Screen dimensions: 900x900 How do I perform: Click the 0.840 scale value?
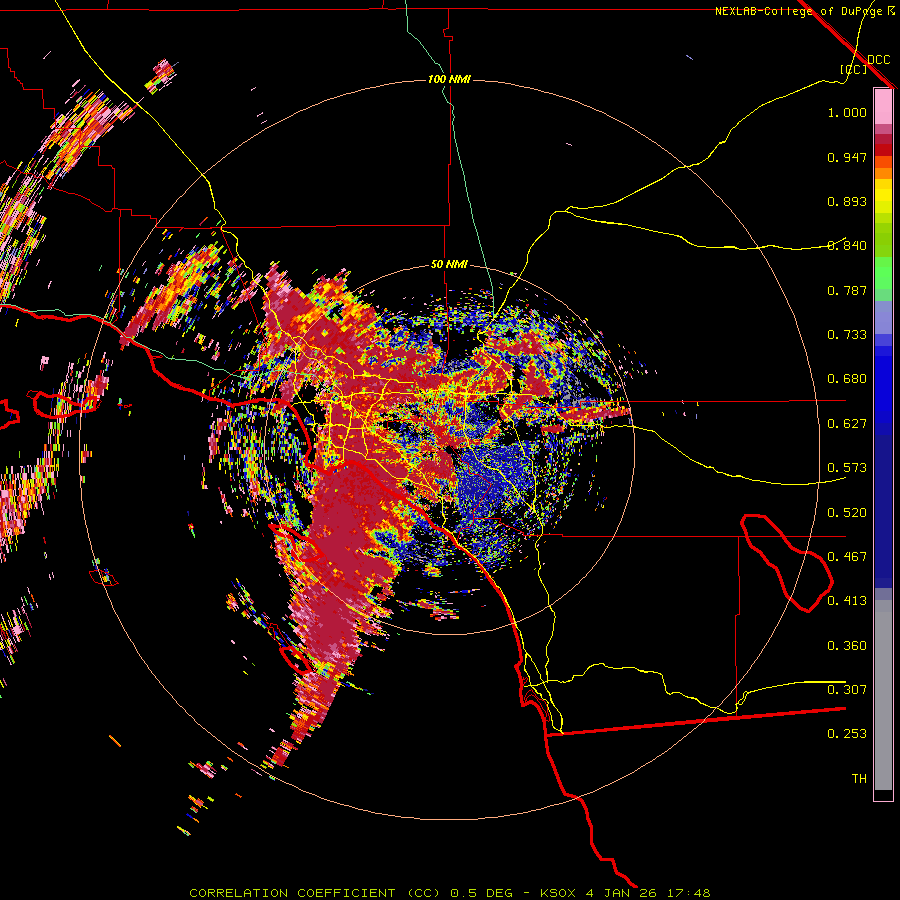(x=847, y=246)
